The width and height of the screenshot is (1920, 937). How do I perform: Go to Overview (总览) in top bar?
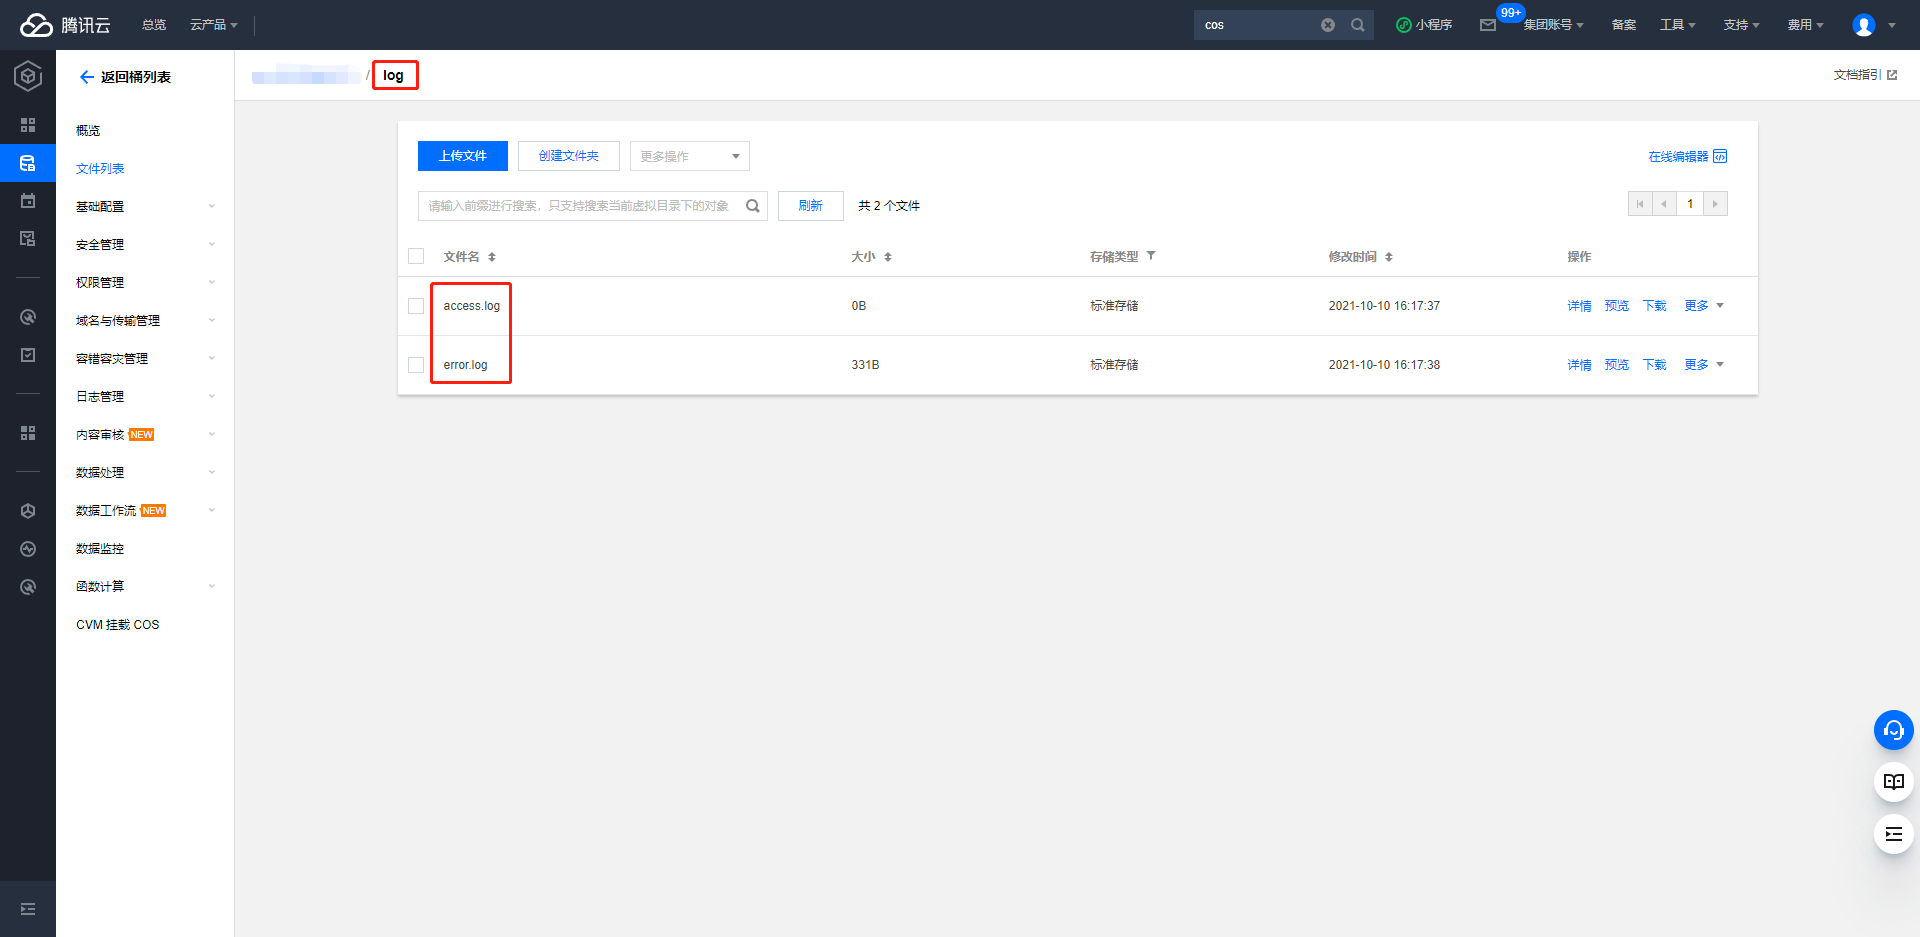click(x=154, y=25)
